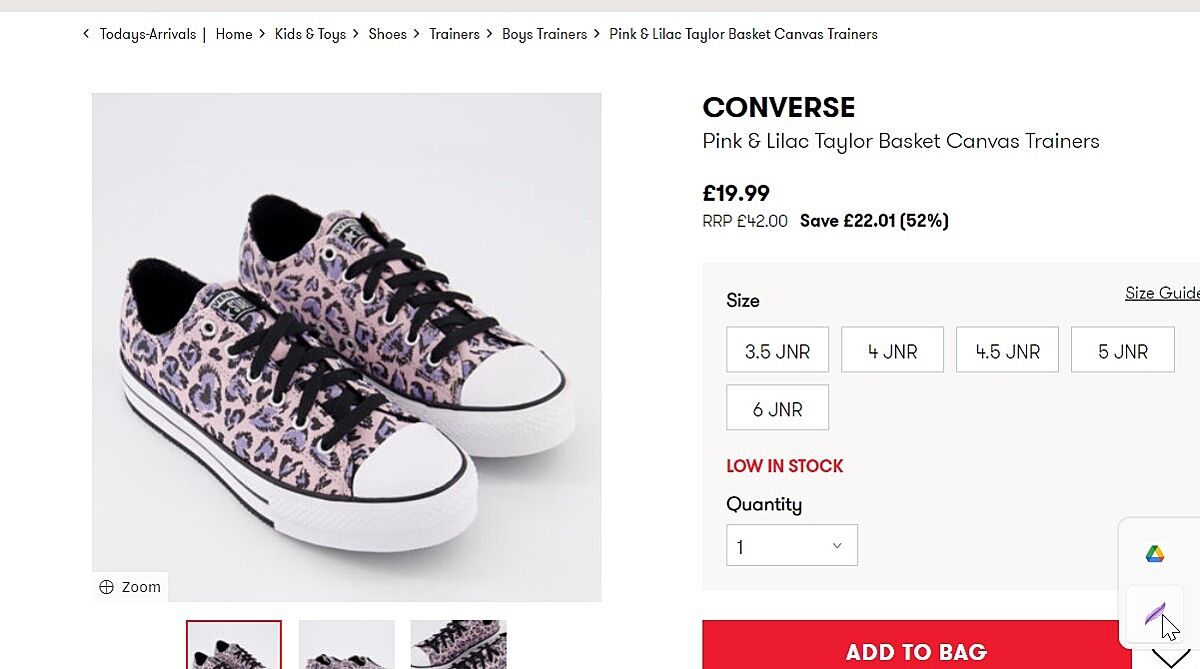Select the first product thumbnail
This screenshot has height=669, width=1200.
click(x=234, y=645)
